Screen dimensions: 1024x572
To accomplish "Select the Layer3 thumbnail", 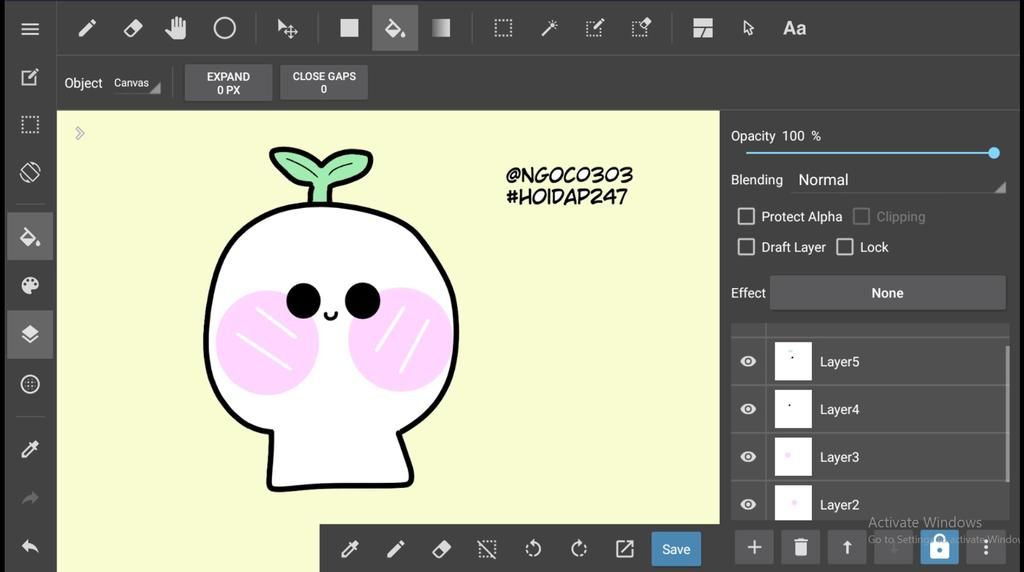I will tap(793, 456).
